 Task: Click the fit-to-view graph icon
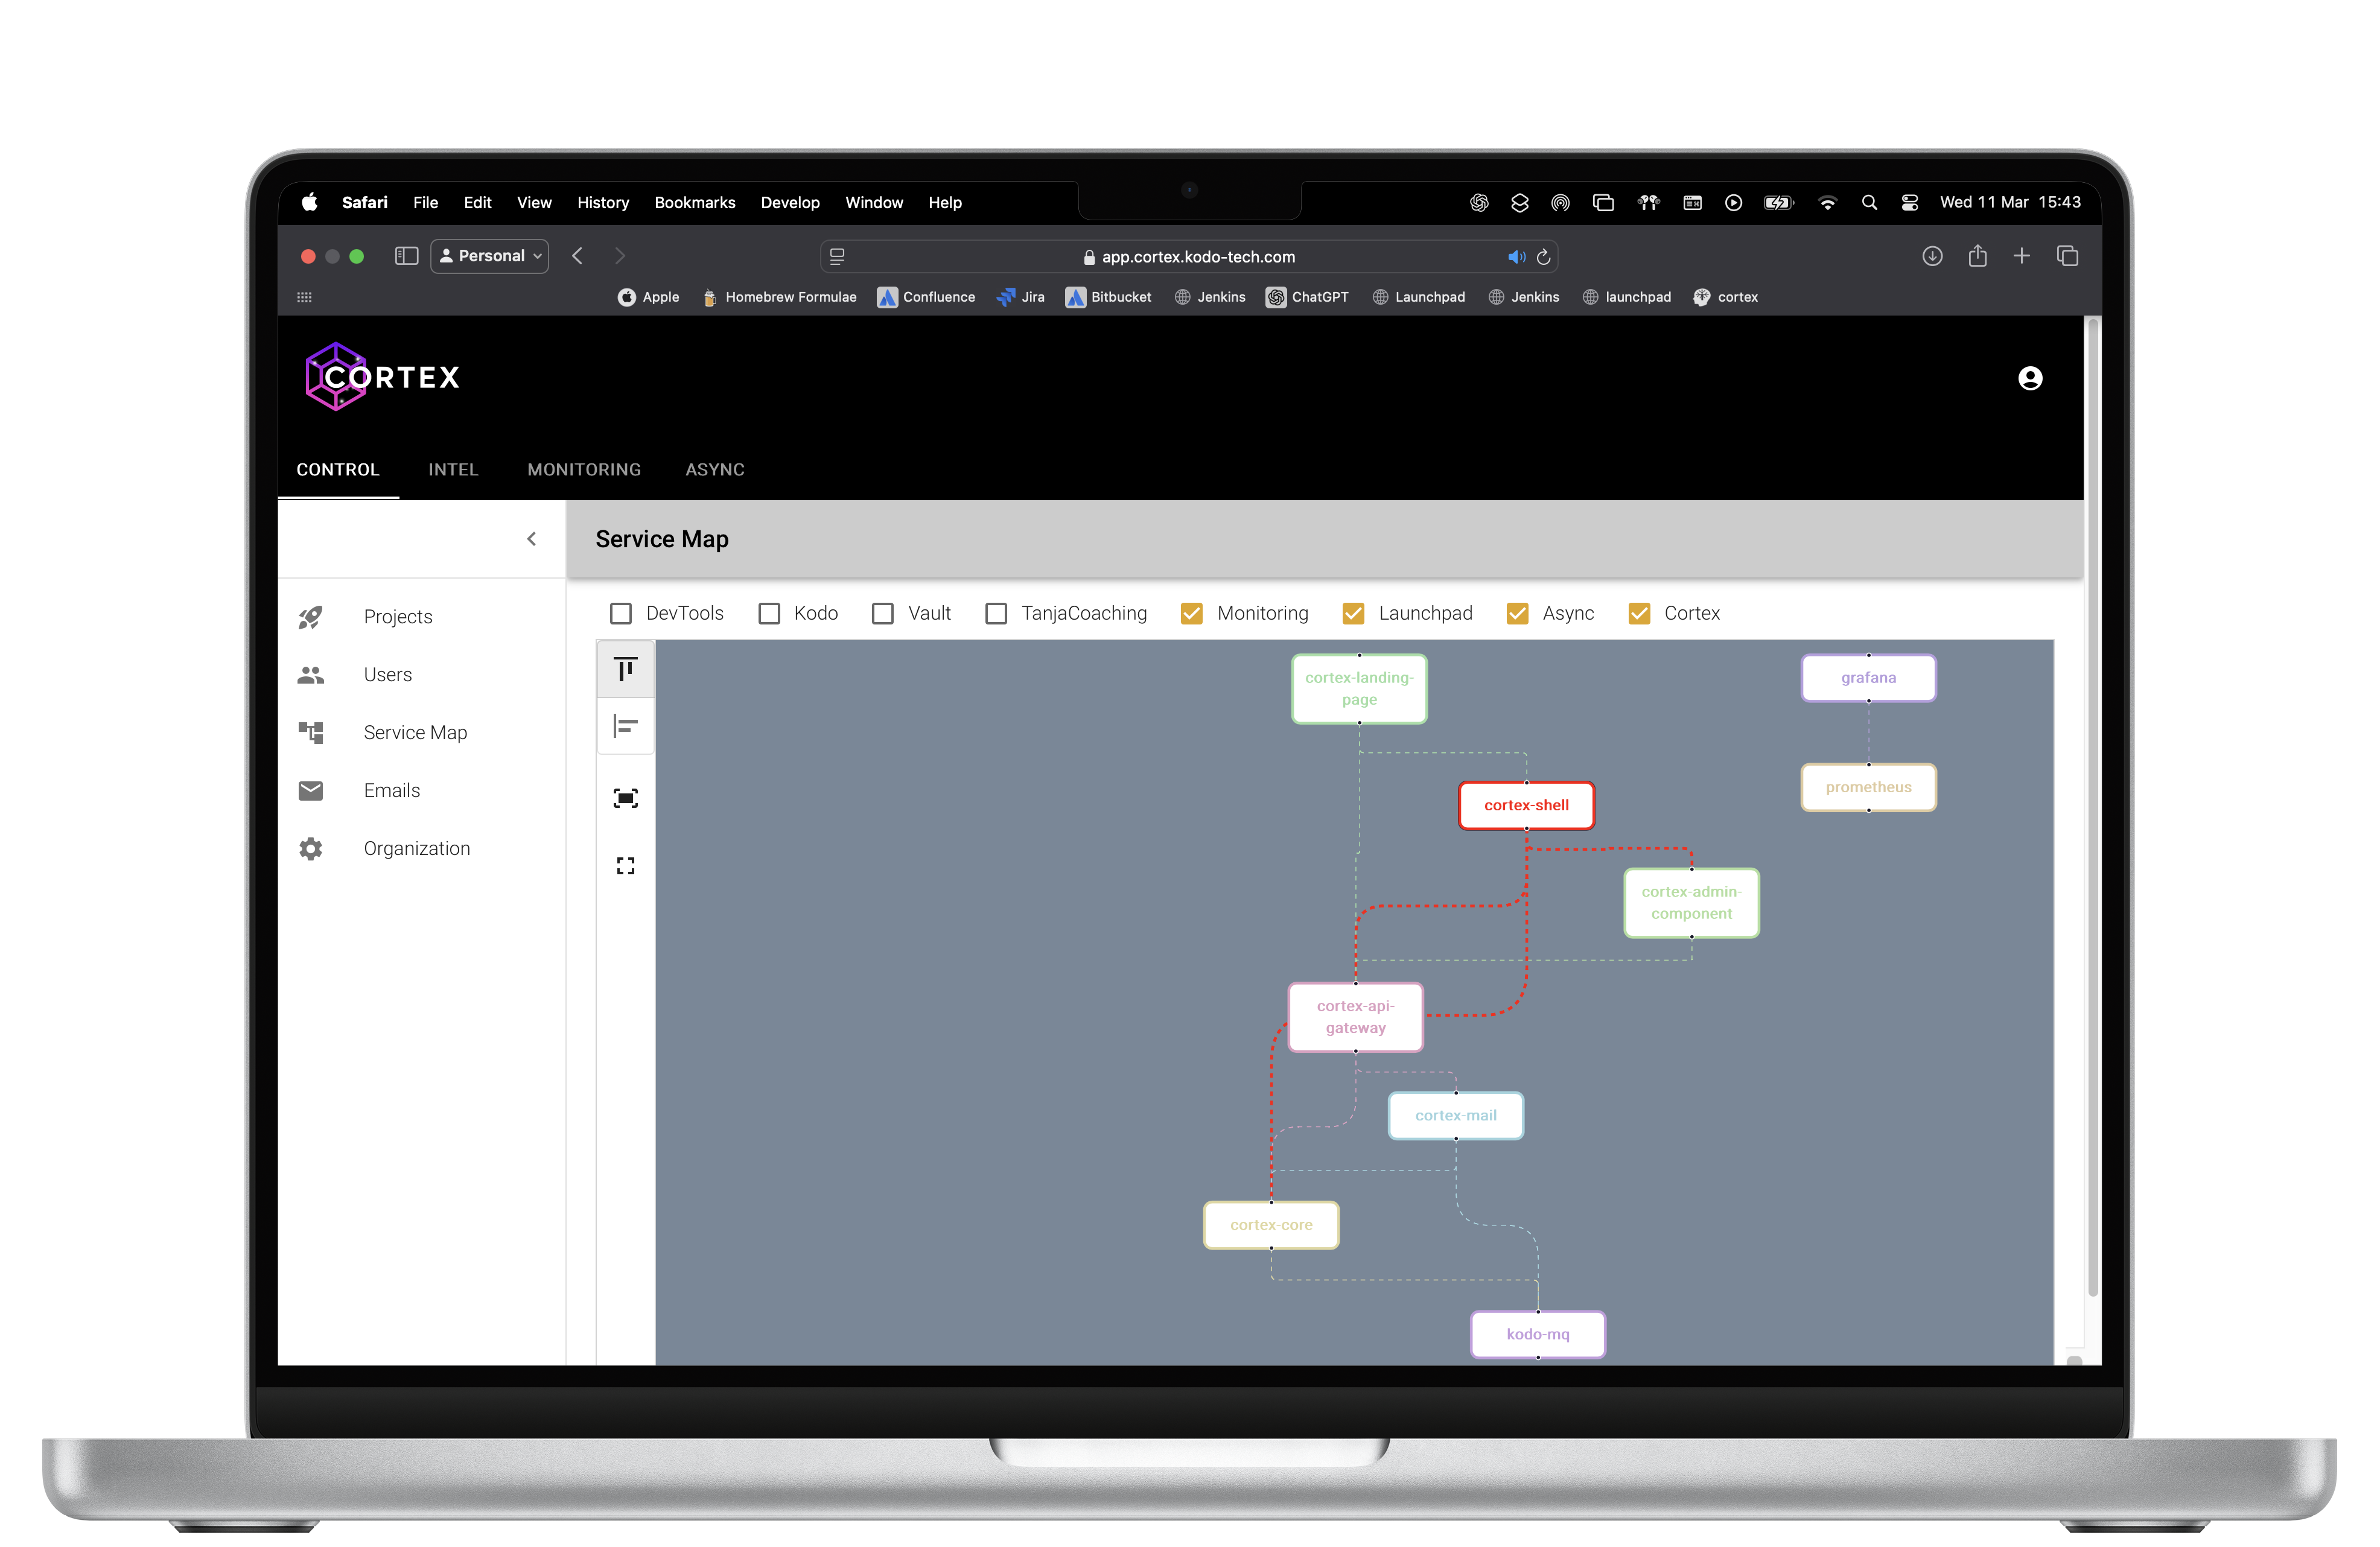(x=625, y=798)
